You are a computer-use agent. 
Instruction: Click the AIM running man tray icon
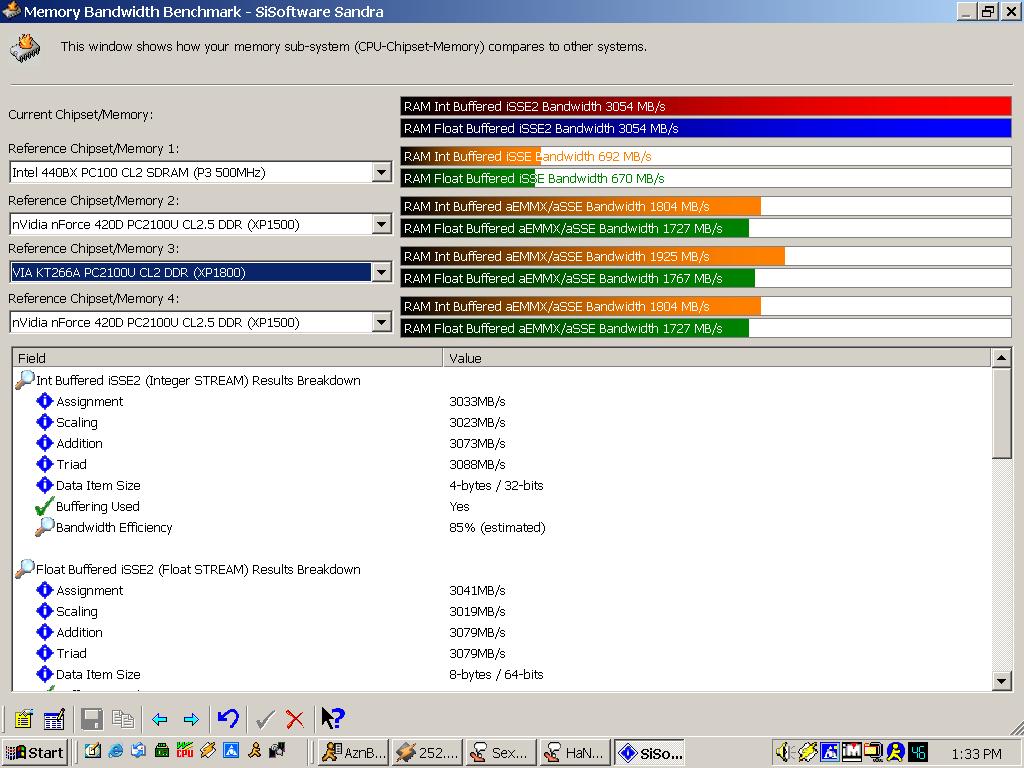[x=896, y=753]
